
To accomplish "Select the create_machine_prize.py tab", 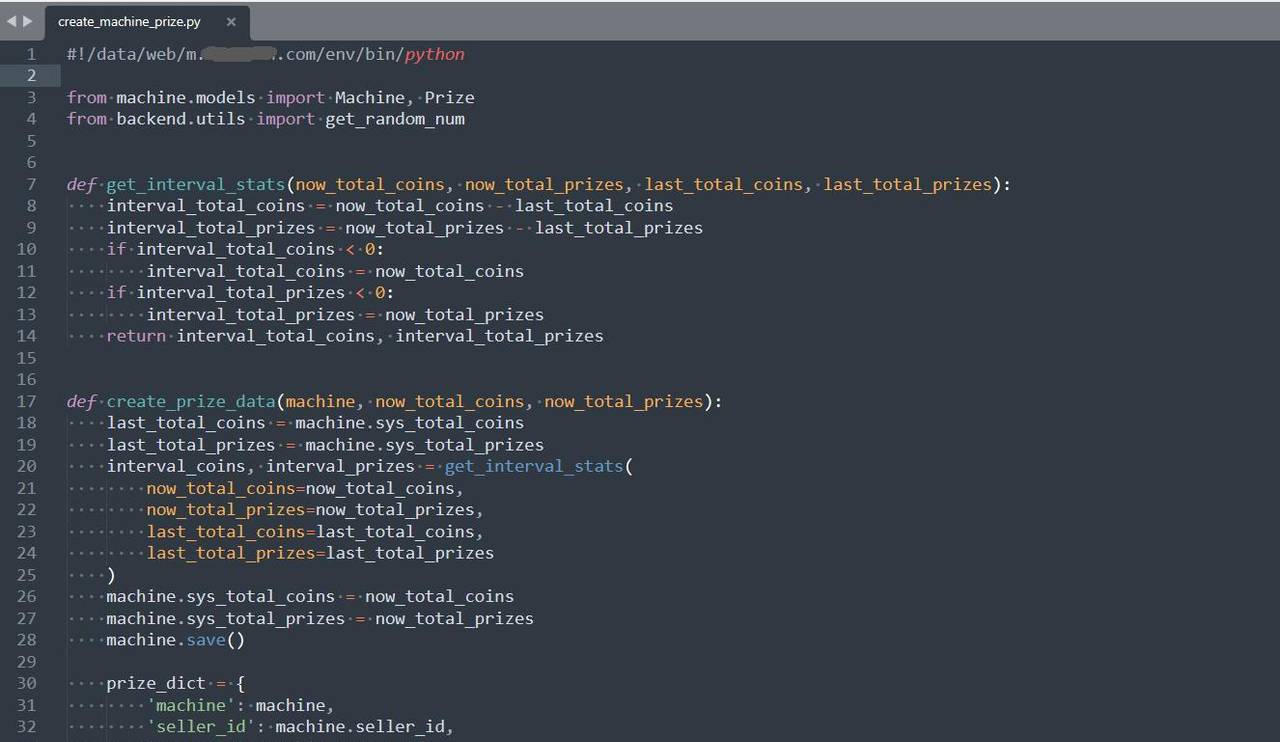I will pyautogui.click(x=128, y=21).
